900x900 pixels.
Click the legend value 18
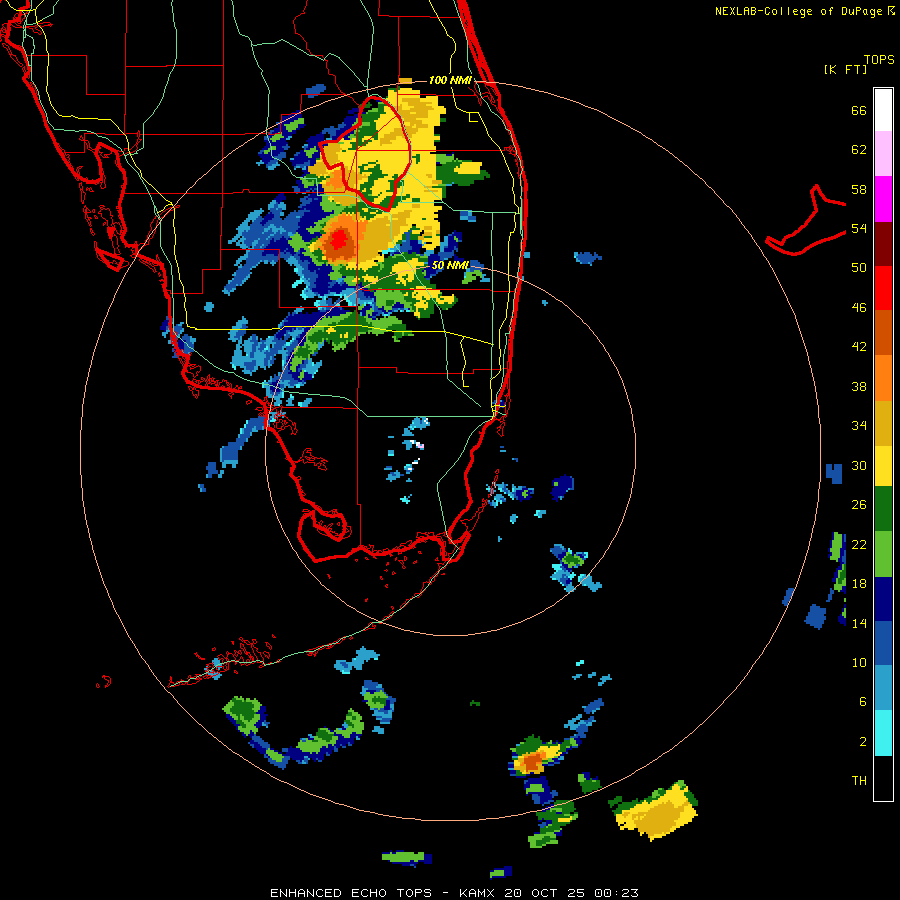(859, 584)
